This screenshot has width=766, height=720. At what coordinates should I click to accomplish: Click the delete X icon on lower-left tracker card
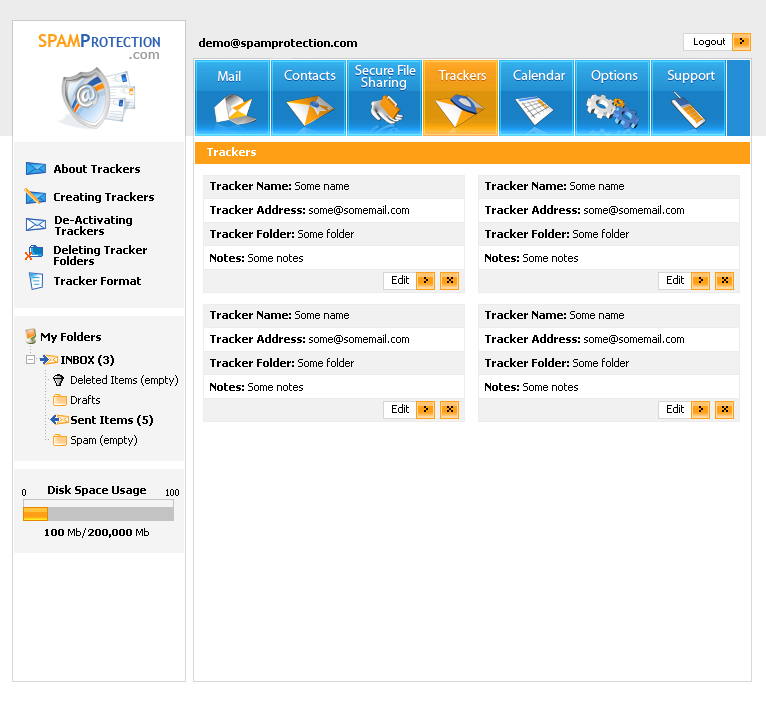pyautogui.click(x=449, y=409)
